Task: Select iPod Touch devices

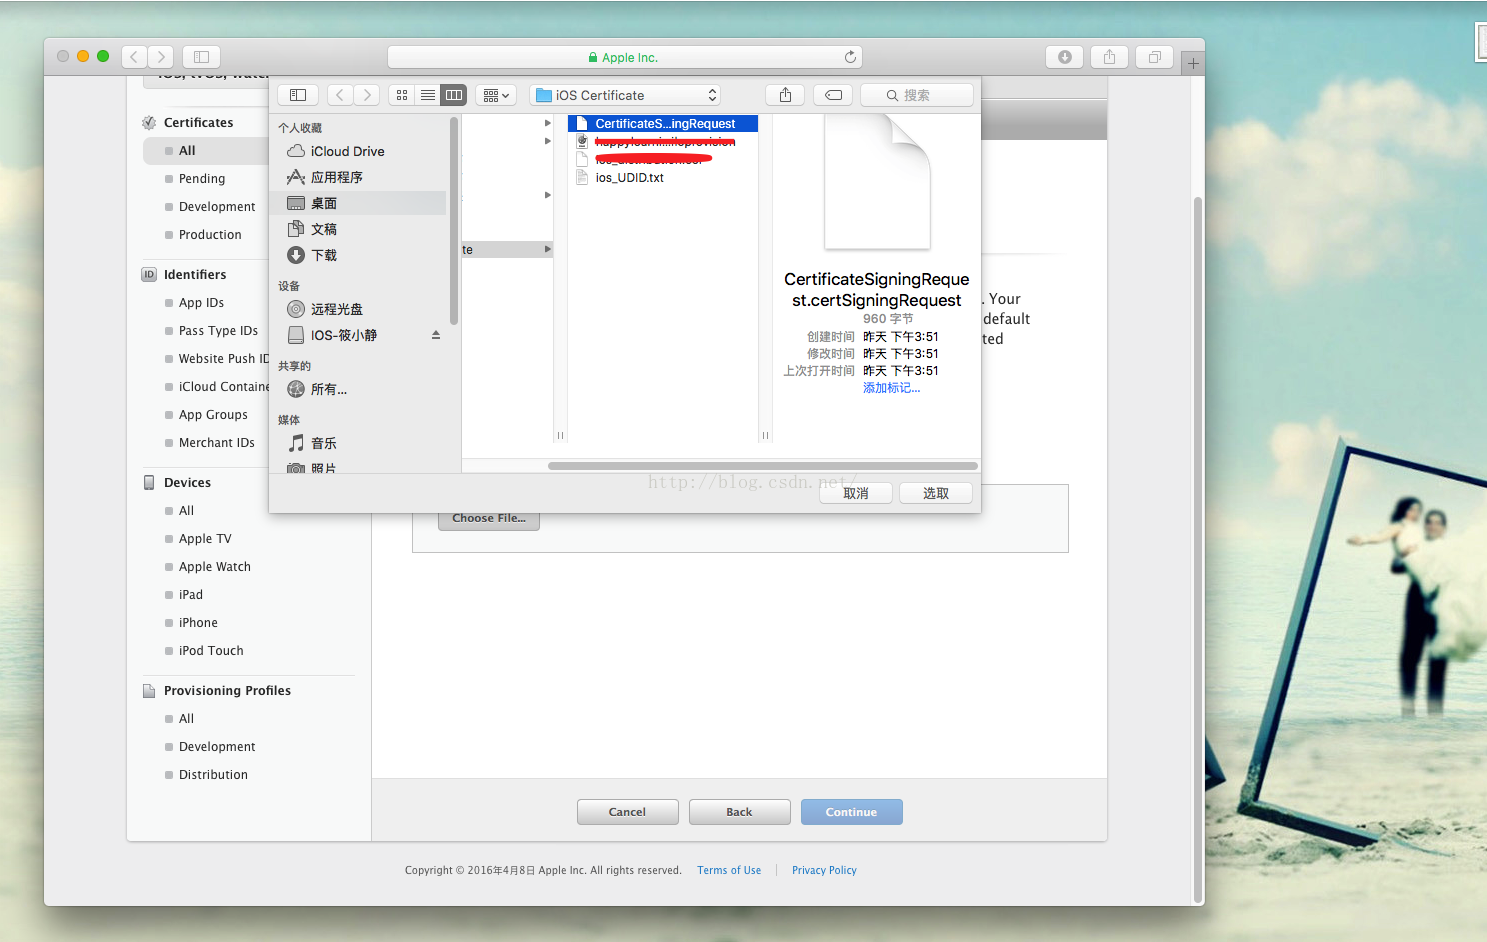Action: (211, 651)
